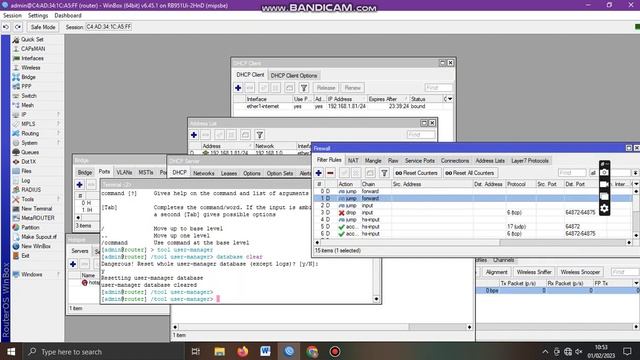Screen dimensions: 640x360
Task: Open Google Chrome from the taskbar
Action: click(312, 351)
